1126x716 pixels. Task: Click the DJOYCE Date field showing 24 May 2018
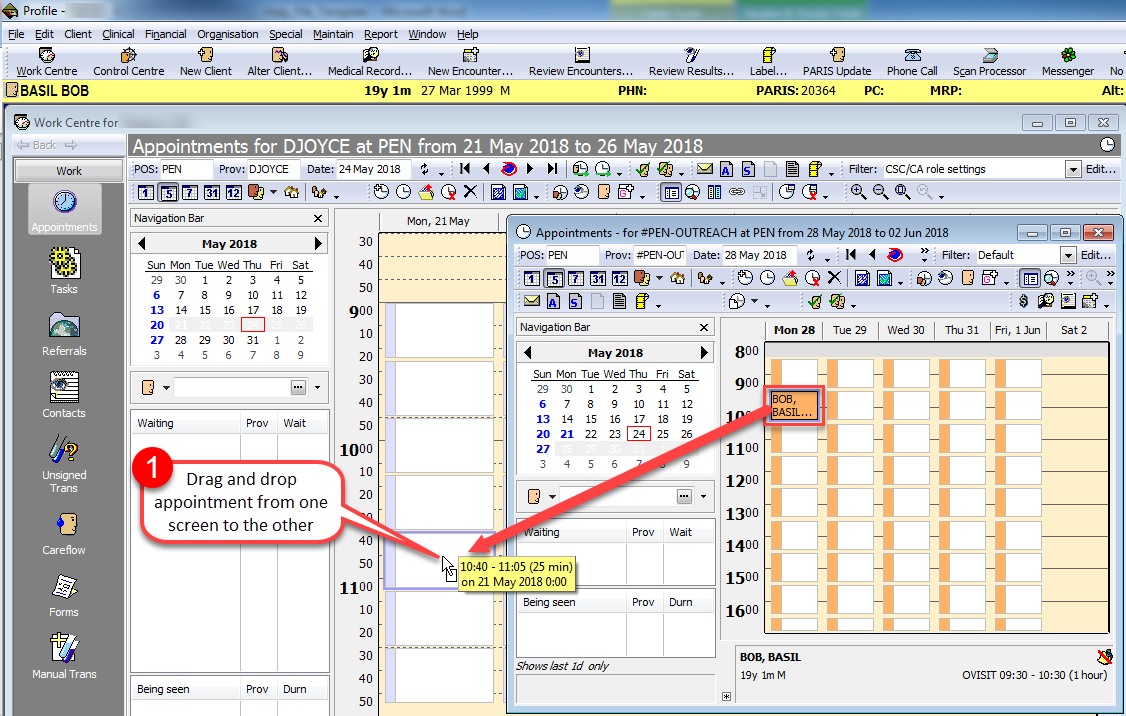pyautogui.click(x=374, y=169)
